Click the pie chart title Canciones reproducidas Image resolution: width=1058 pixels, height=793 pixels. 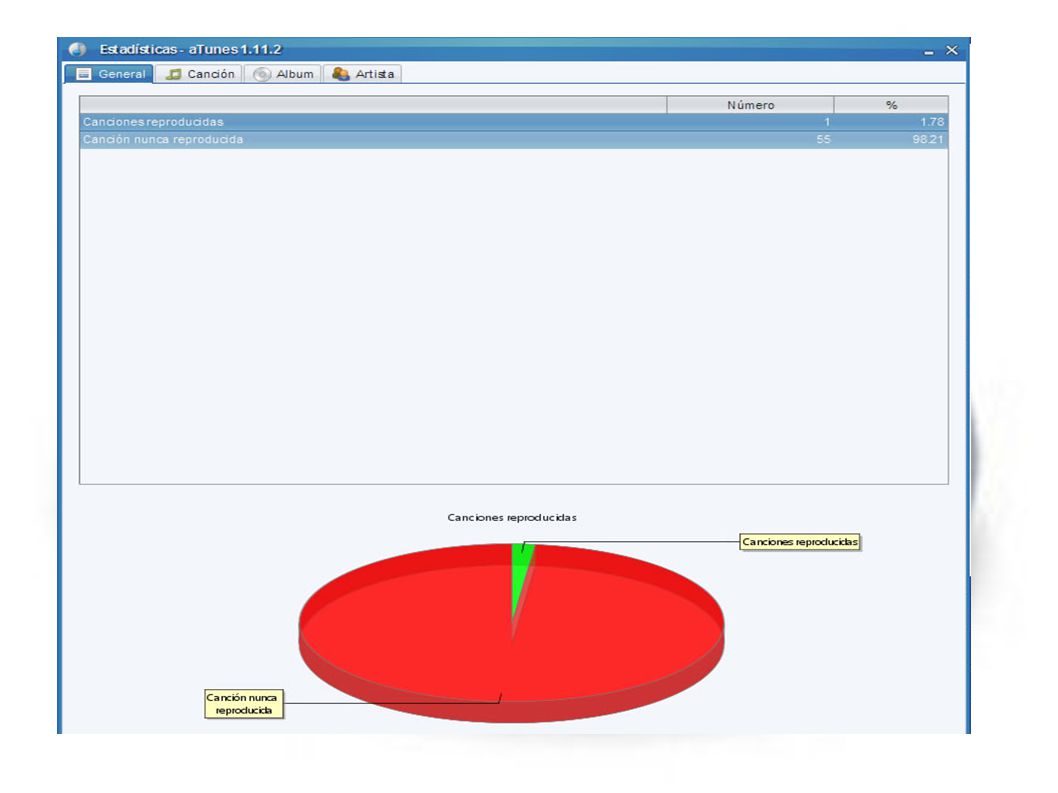pyautogui.click(x=511, y=518)
